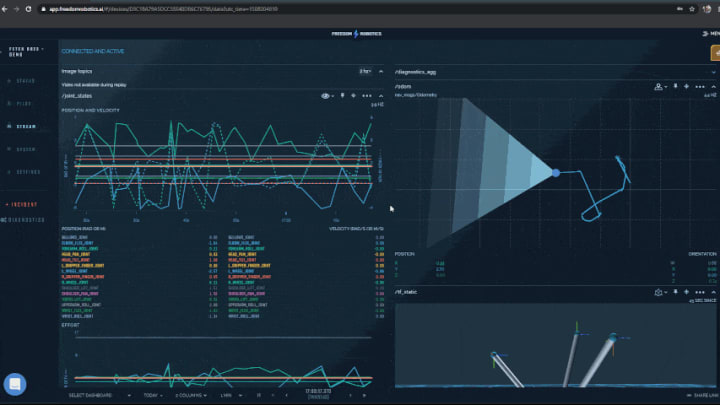Open the Fetch device selector dropdown
720x405 pixels.
[26, 51]
